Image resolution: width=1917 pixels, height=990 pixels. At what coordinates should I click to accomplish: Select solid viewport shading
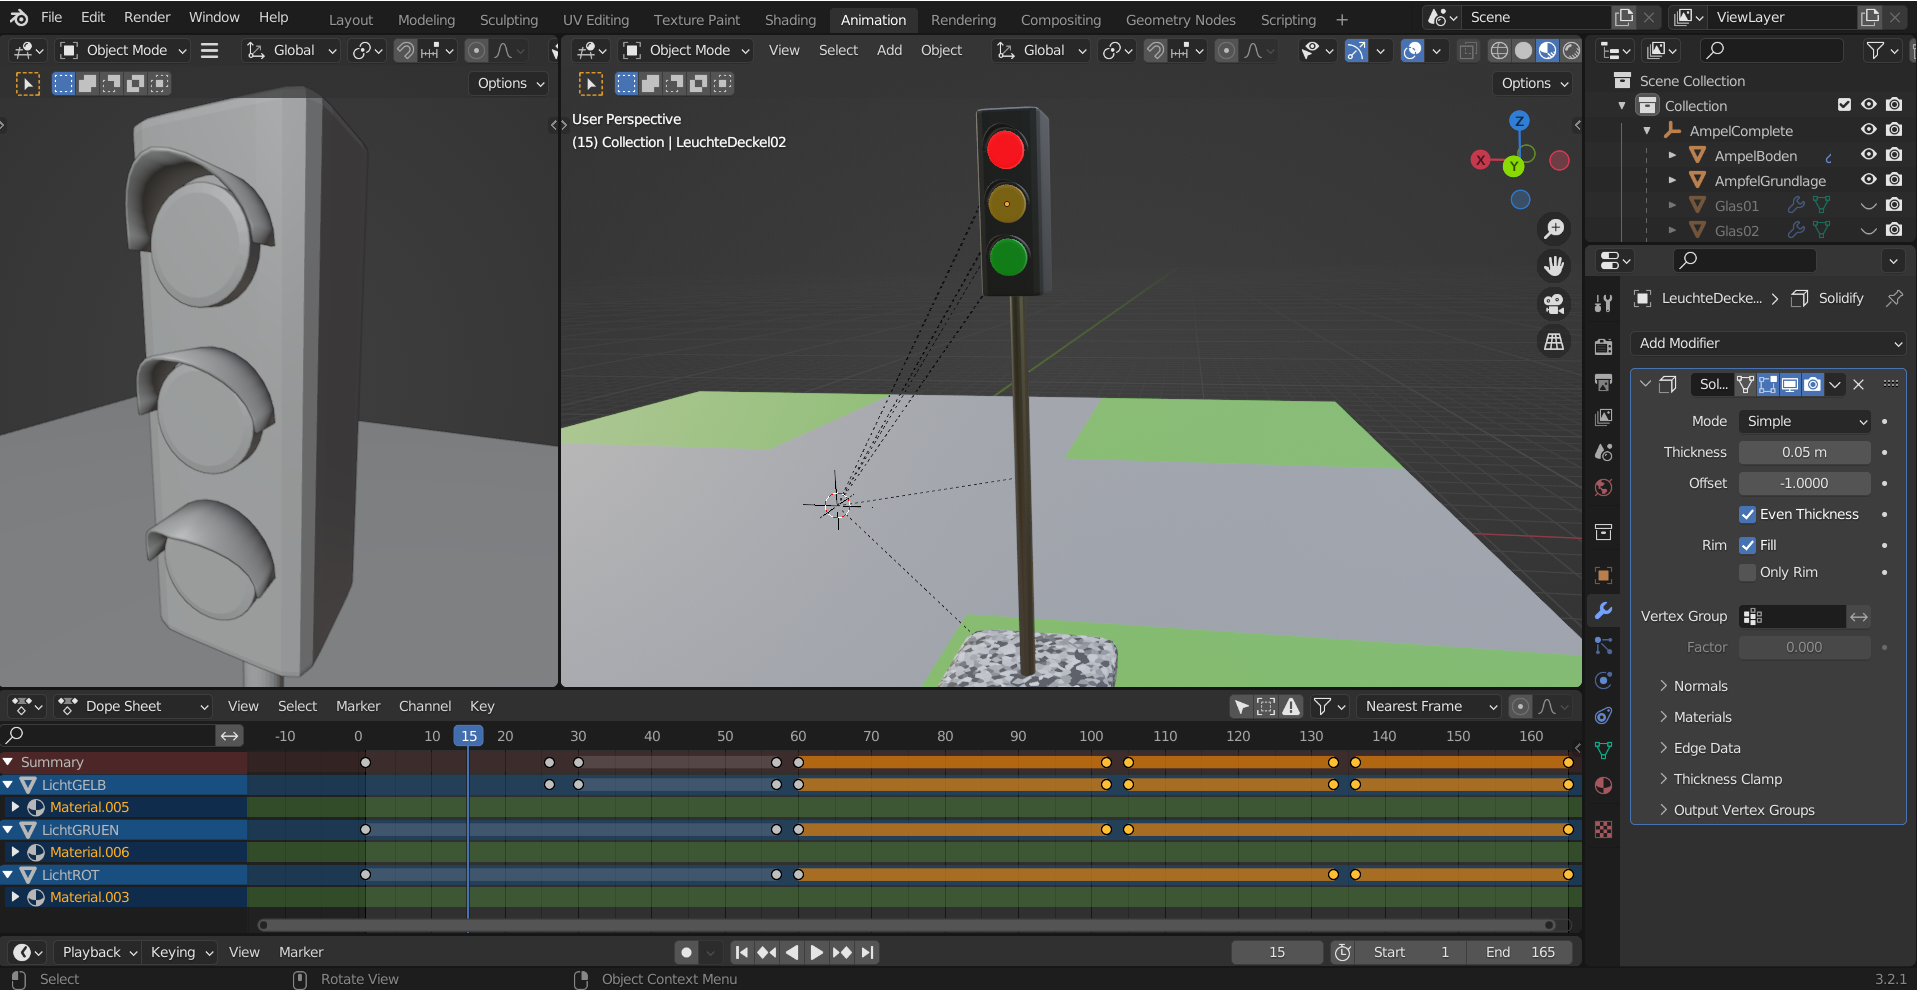pyautogui.click(x=1523, y=51)
